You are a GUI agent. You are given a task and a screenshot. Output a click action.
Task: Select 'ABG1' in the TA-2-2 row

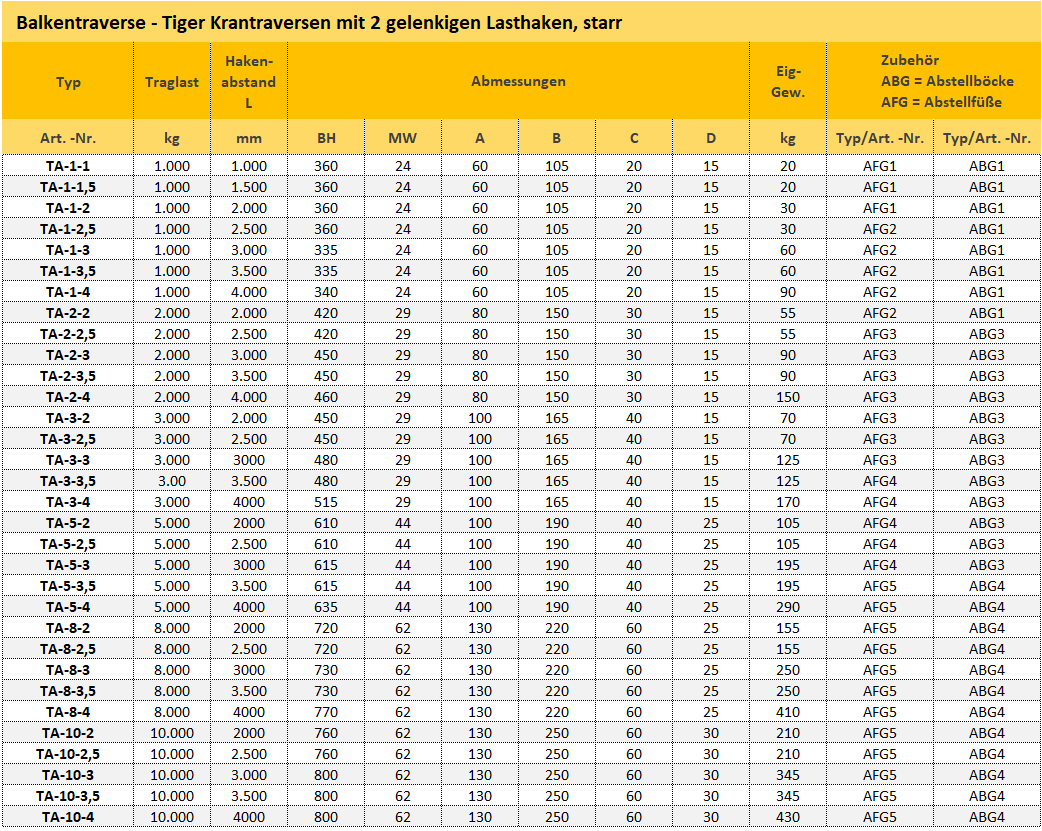tap(987, 313)
